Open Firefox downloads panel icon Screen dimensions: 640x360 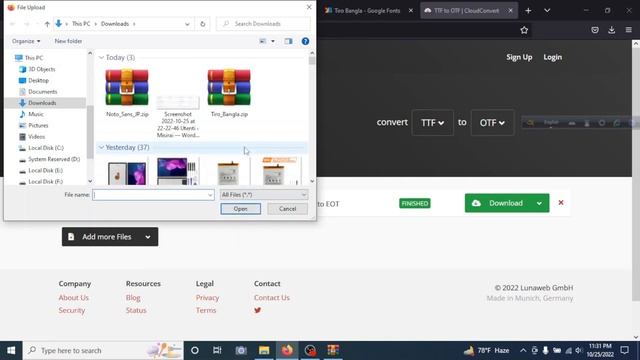pyautogui.click(x=611, y=30)
